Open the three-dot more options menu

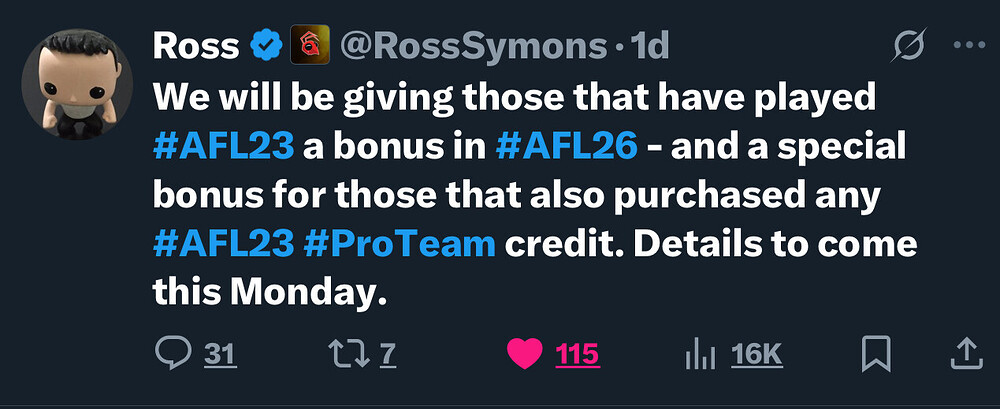coord(969,45)
